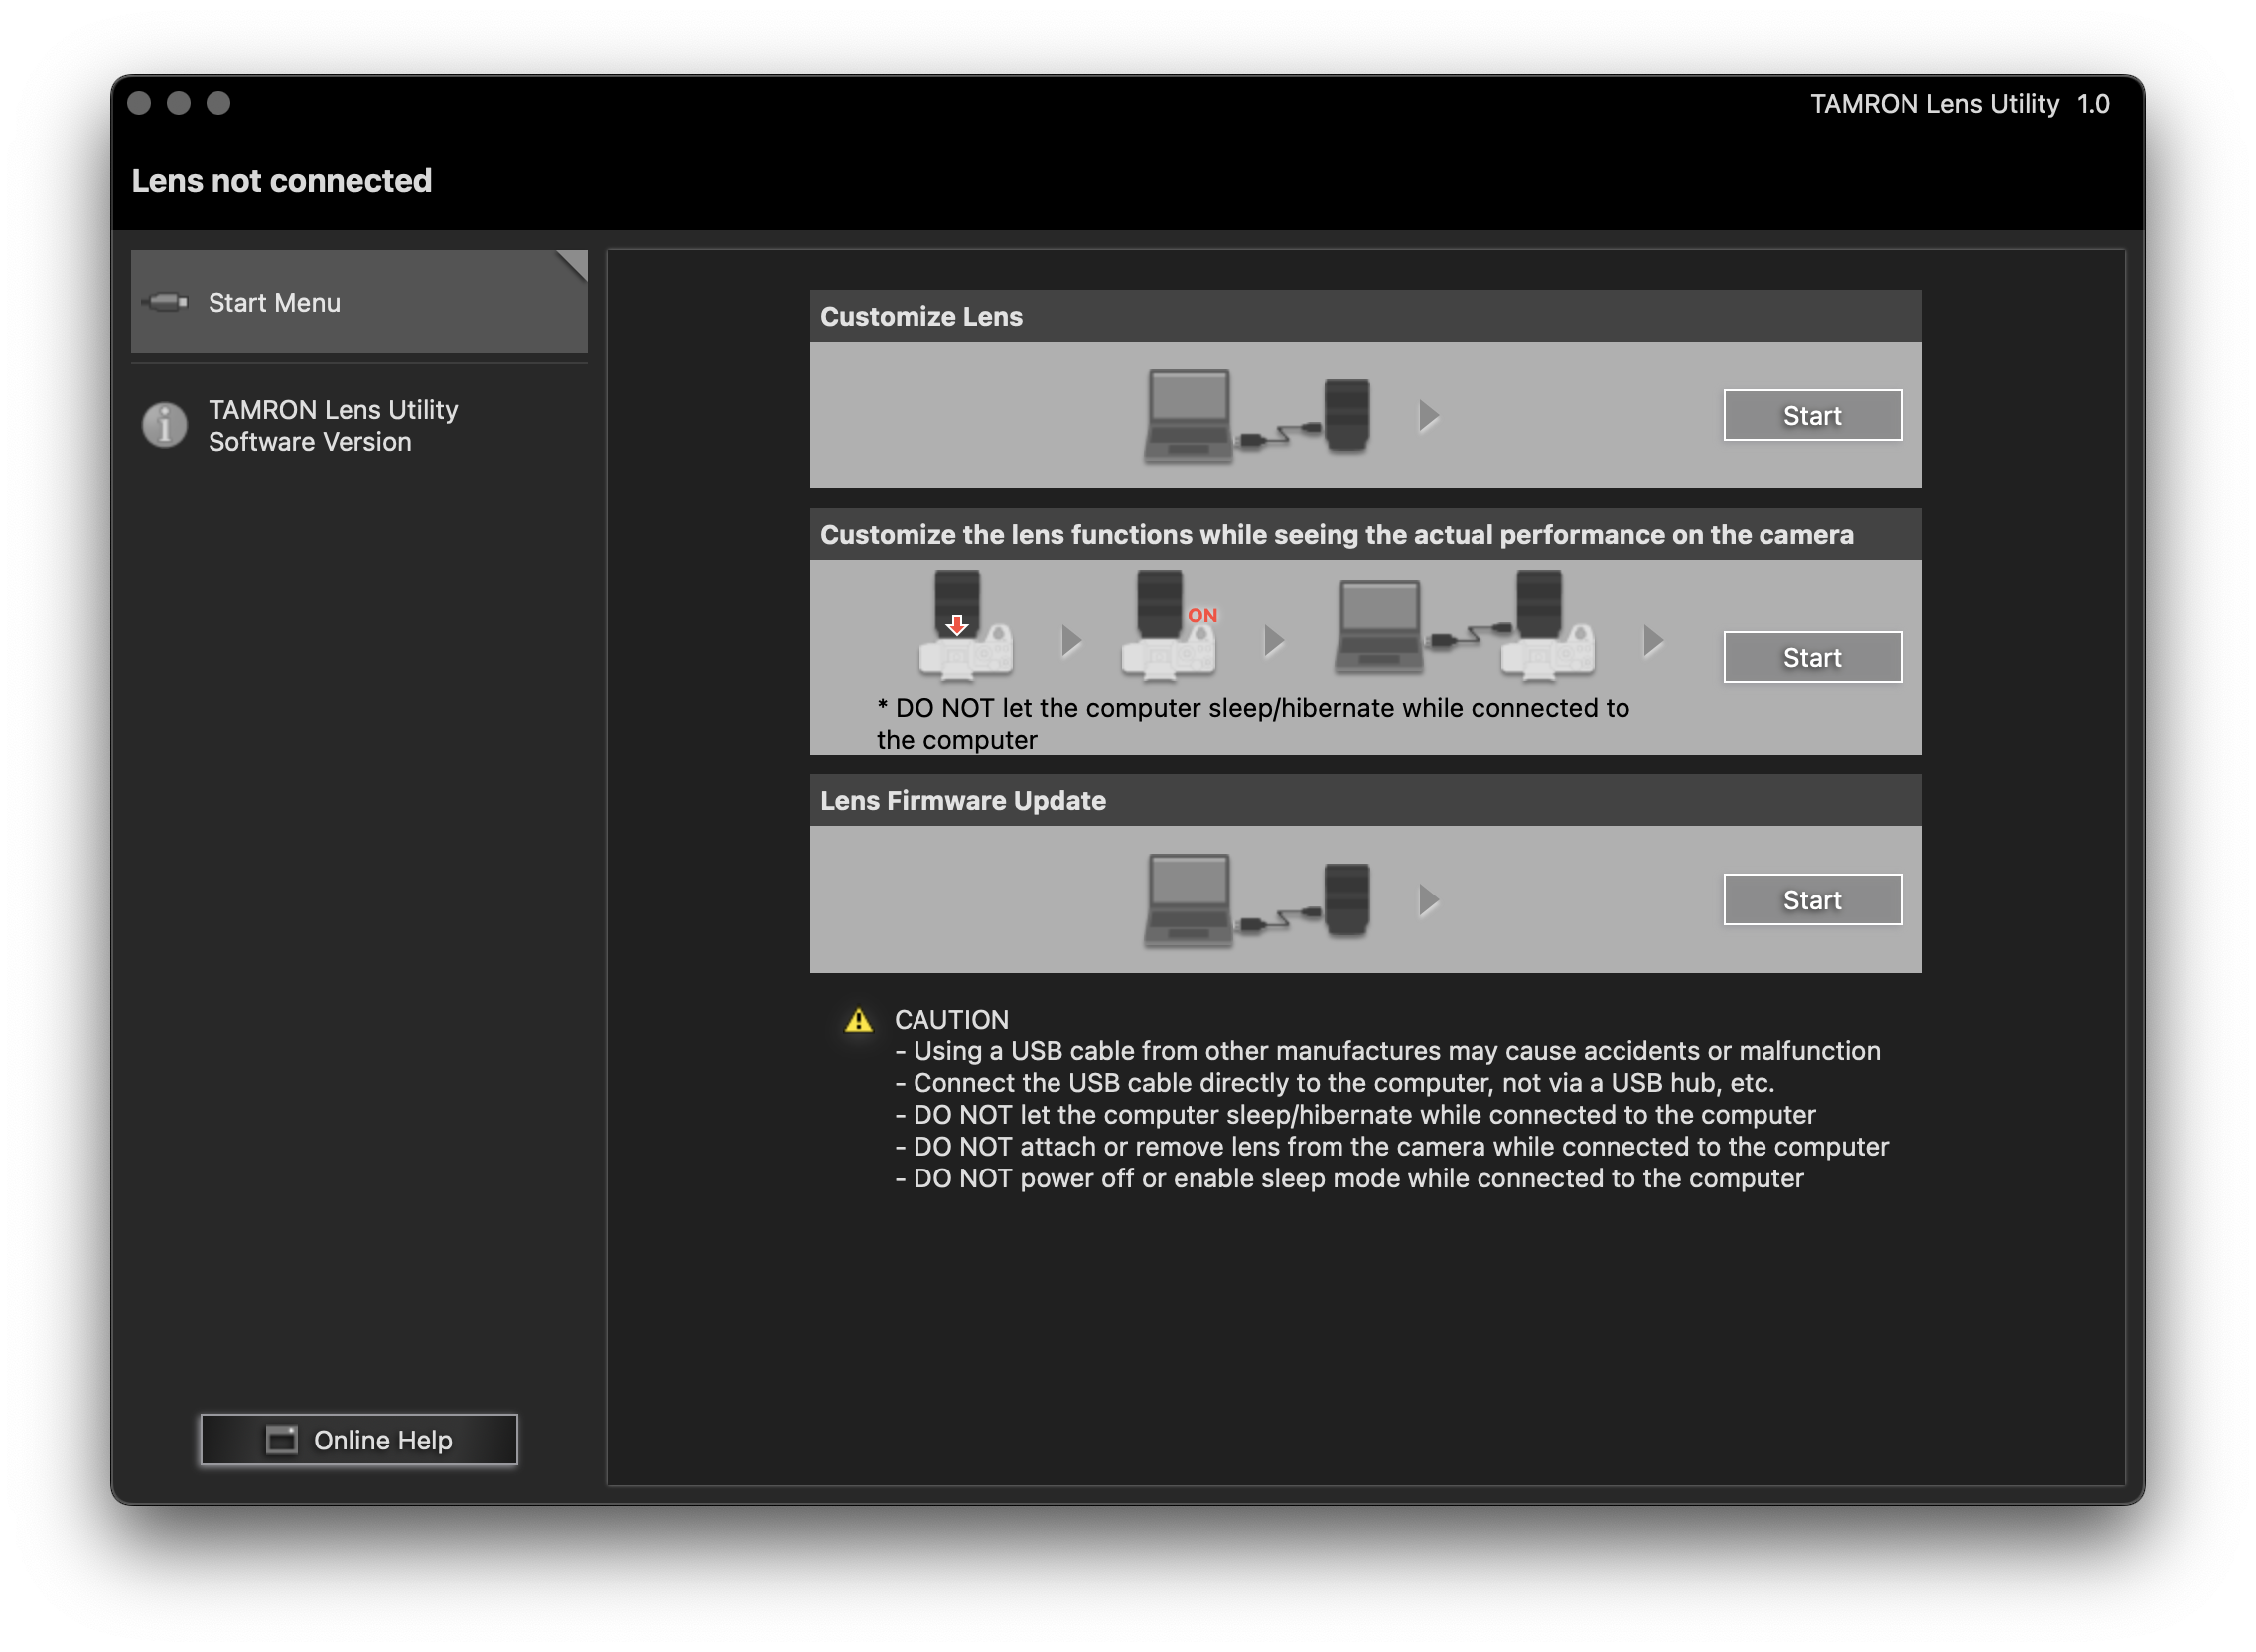Click the camera power ON illustration
The height and width of the screenshot is (1652, 2256).
[x=1168, y=625]
